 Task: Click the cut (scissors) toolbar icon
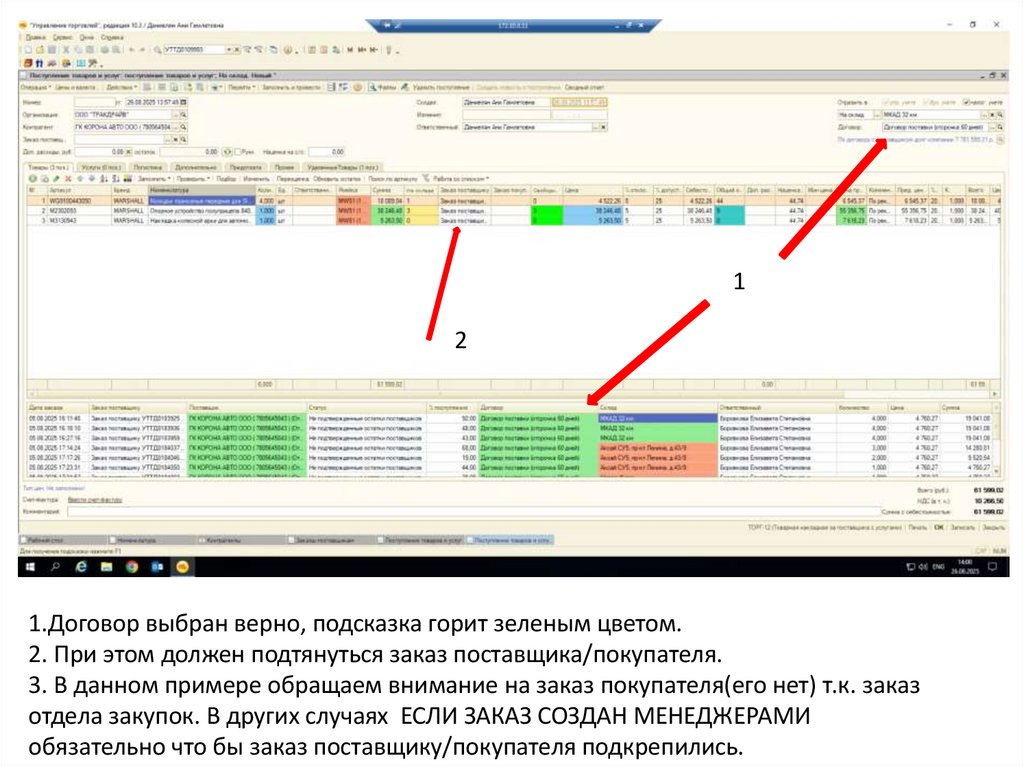(x=65, y=50)
